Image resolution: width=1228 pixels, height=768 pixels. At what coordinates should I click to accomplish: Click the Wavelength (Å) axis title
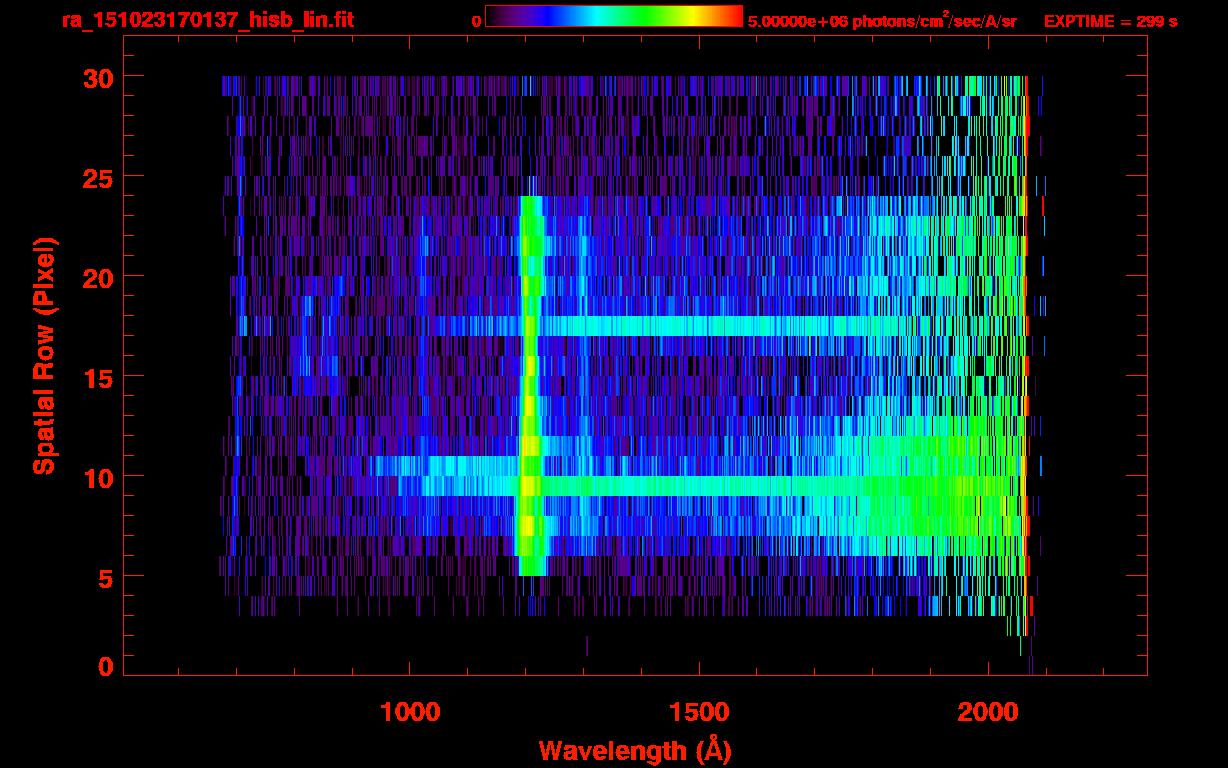point(634,750)
